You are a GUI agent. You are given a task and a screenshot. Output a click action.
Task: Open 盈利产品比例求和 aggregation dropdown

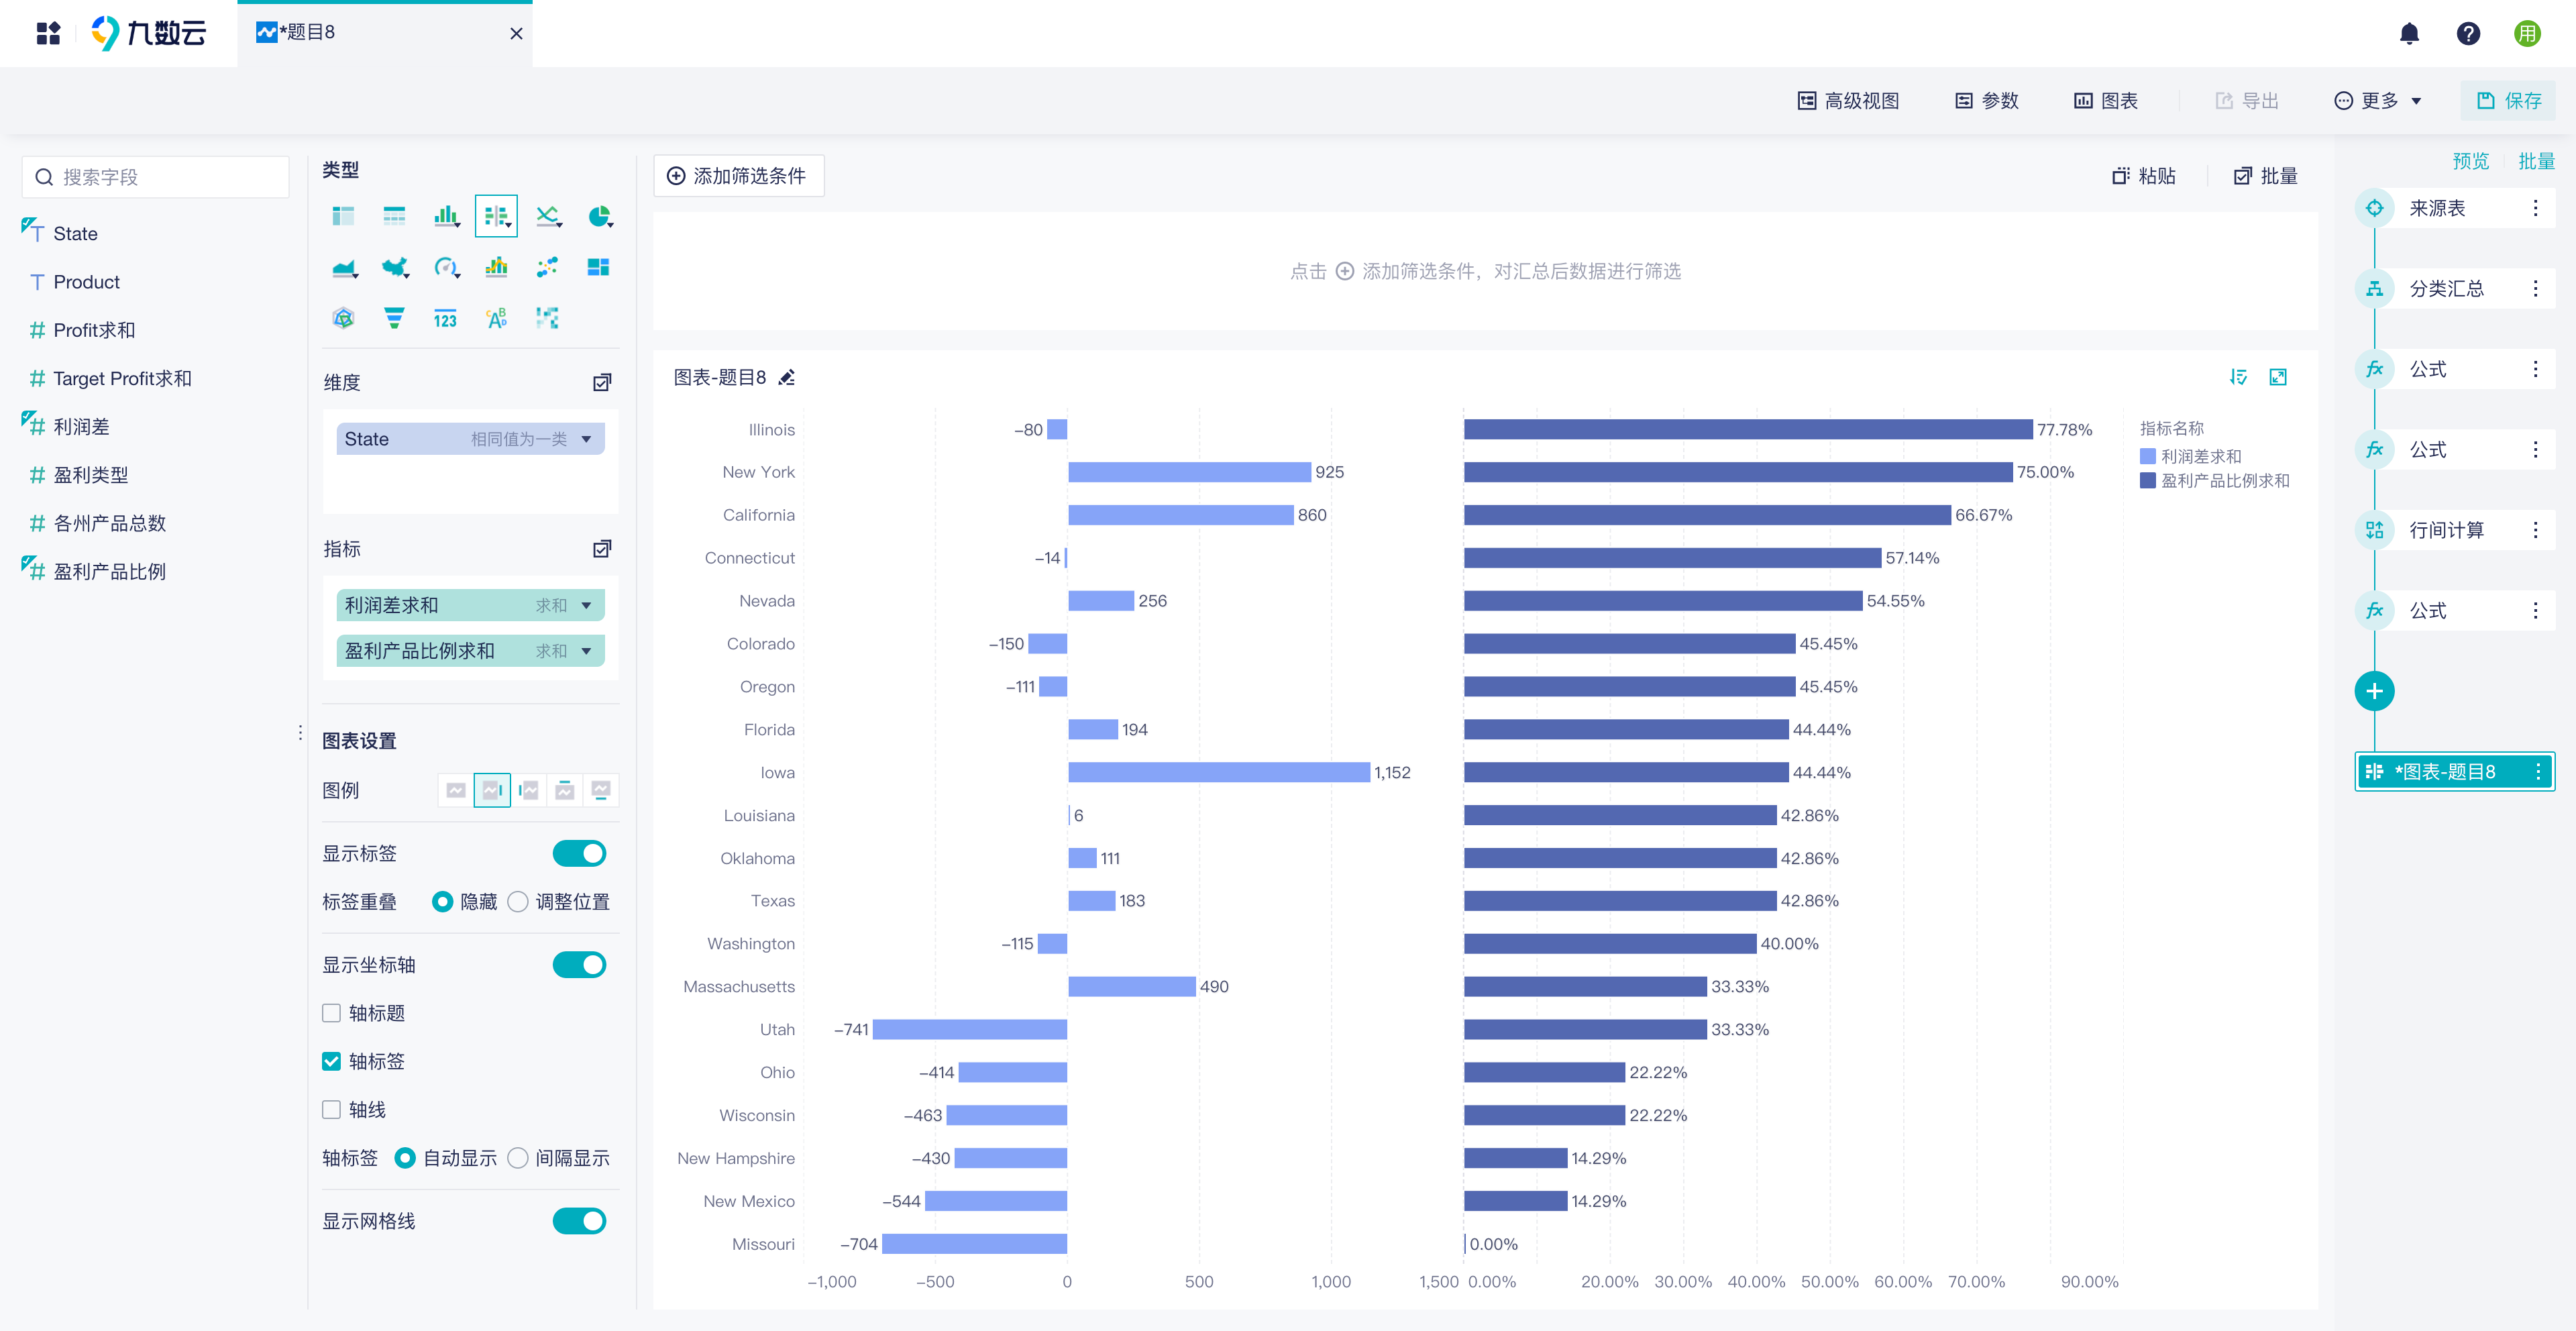pos(586,651)
